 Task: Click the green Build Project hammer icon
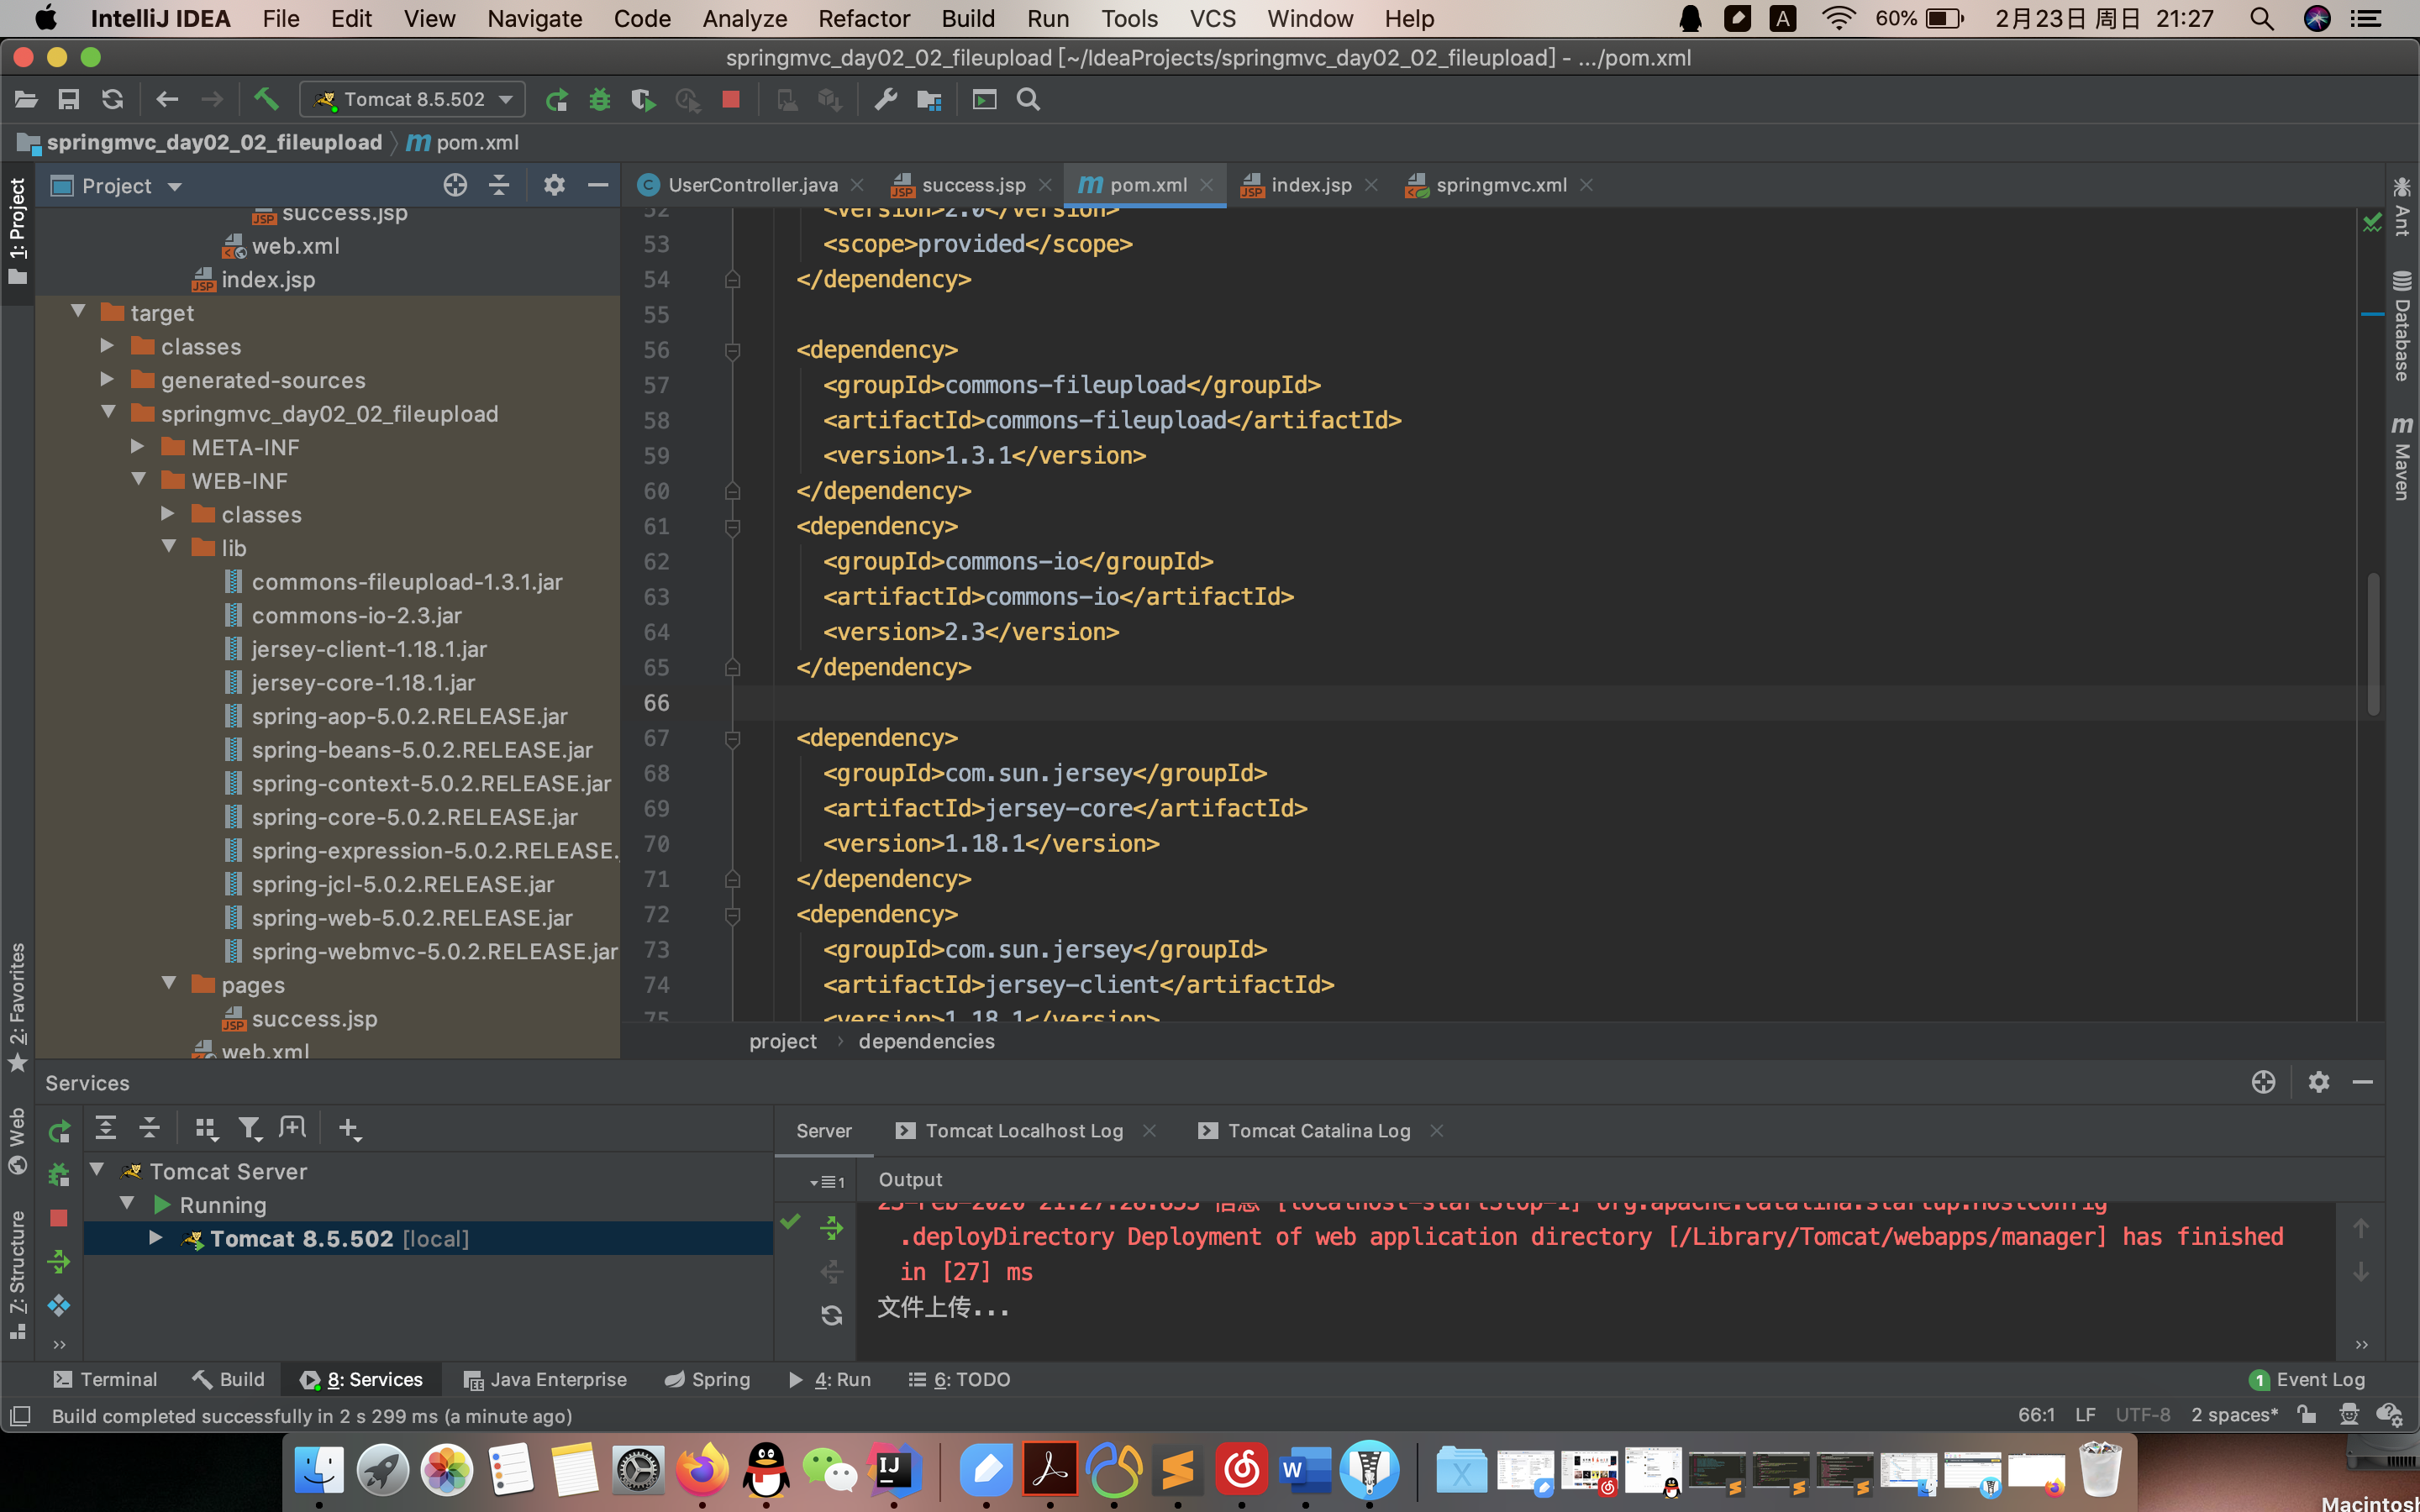click(265, 99)
